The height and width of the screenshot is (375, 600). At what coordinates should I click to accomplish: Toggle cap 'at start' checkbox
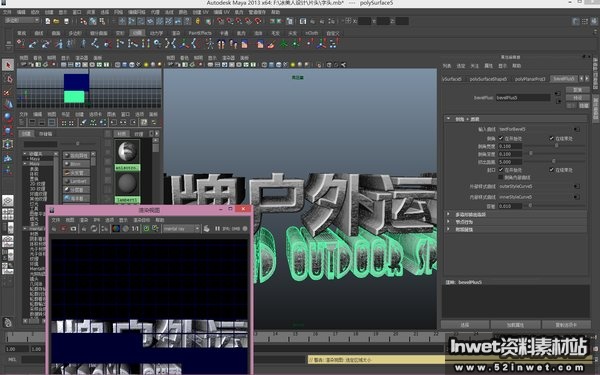[x=501, y=170]
